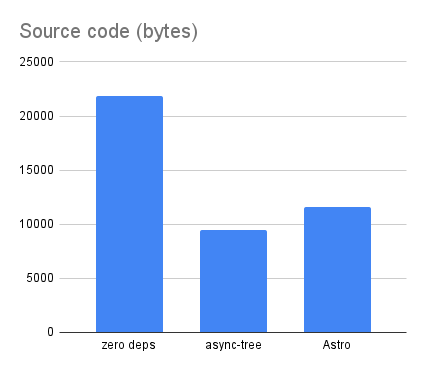Click the 5000 y-axis value
This screenshot has height=371, width=425.
pos(40,278)
